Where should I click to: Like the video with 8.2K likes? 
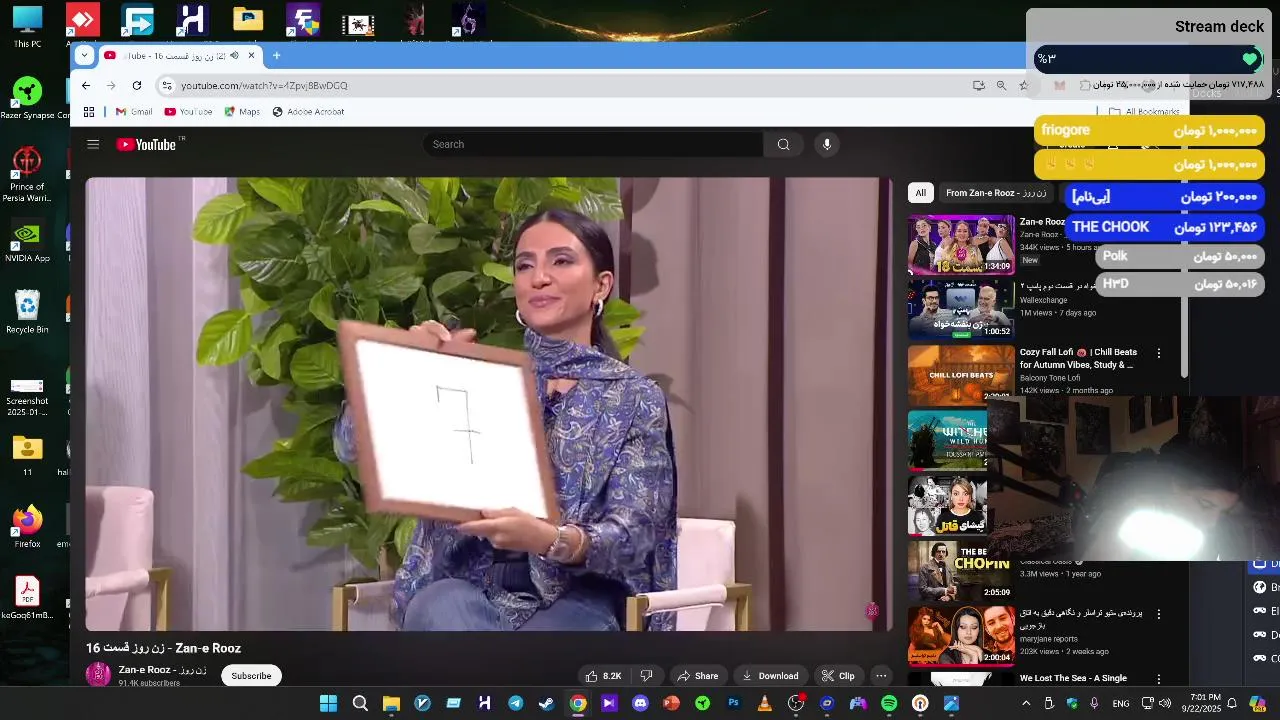pos(603,676)
